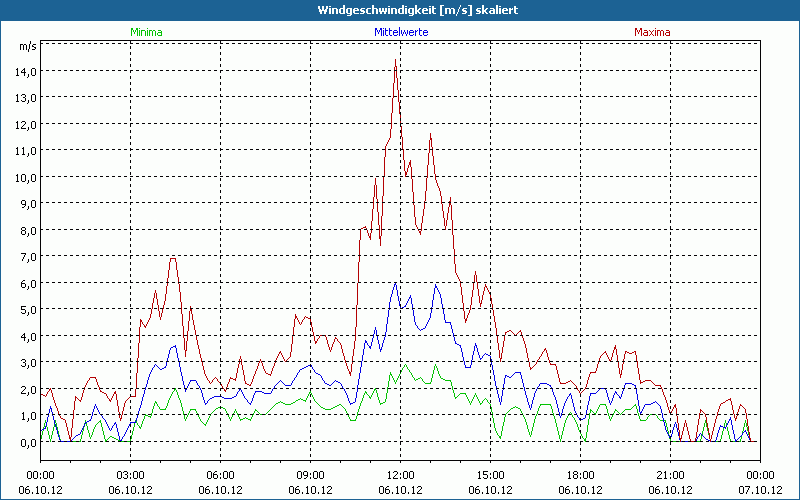Click the title 'Windgeschwindigkeit [m/s] skaliert'
The height and width of the screenshot is (500, 800).
(418, 10)
